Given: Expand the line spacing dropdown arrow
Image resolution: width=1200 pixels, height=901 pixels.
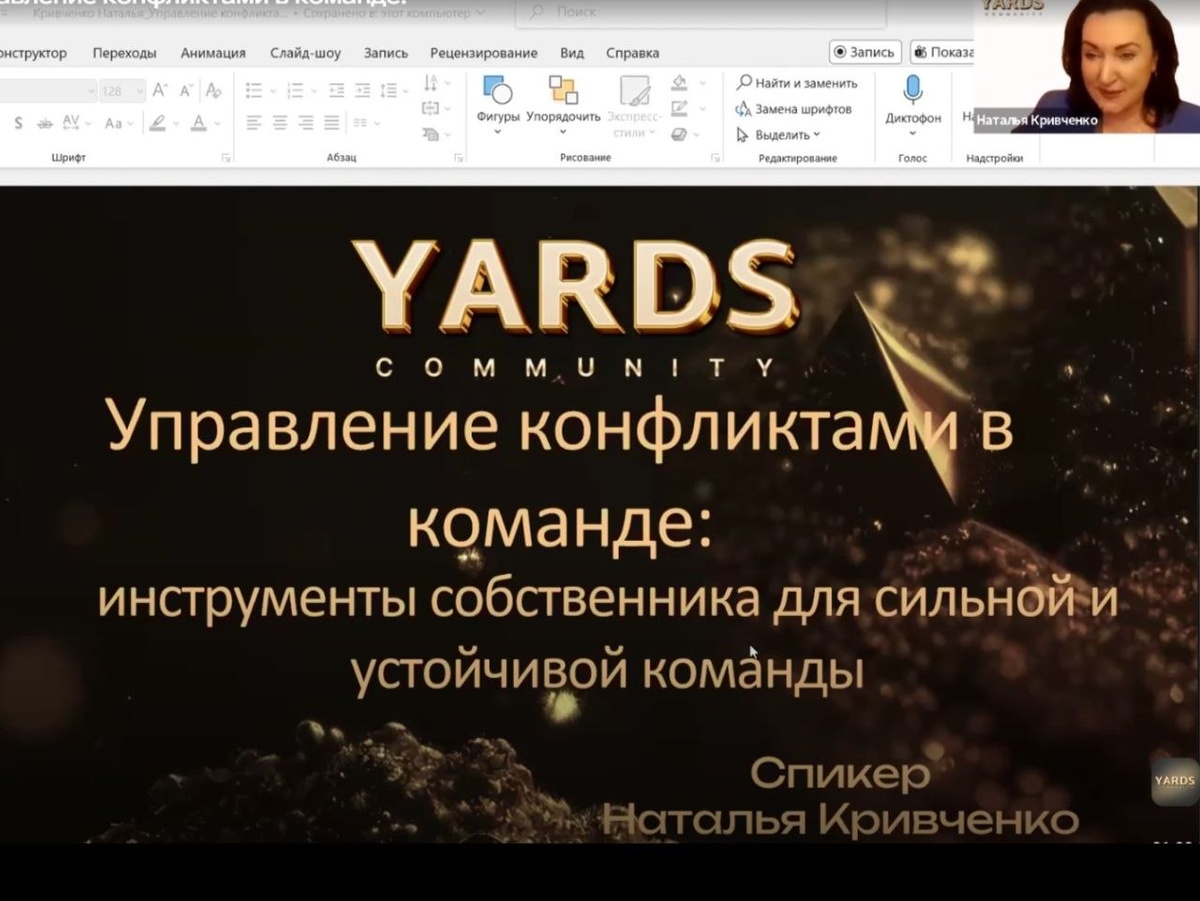Looking at the screenshot, I should click(405, 91).
